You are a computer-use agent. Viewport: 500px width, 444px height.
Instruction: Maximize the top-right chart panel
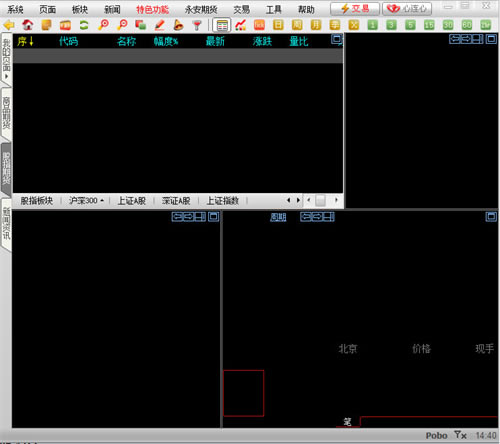click(491, 39)
